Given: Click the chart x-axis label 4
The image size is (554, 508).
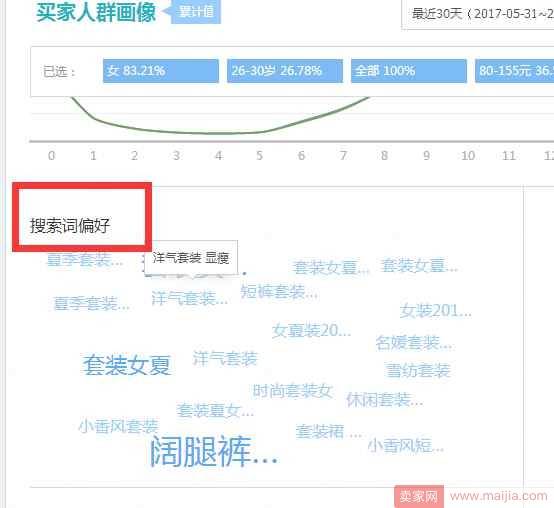Looking at the screenshot, I should (x=219, y=155).
